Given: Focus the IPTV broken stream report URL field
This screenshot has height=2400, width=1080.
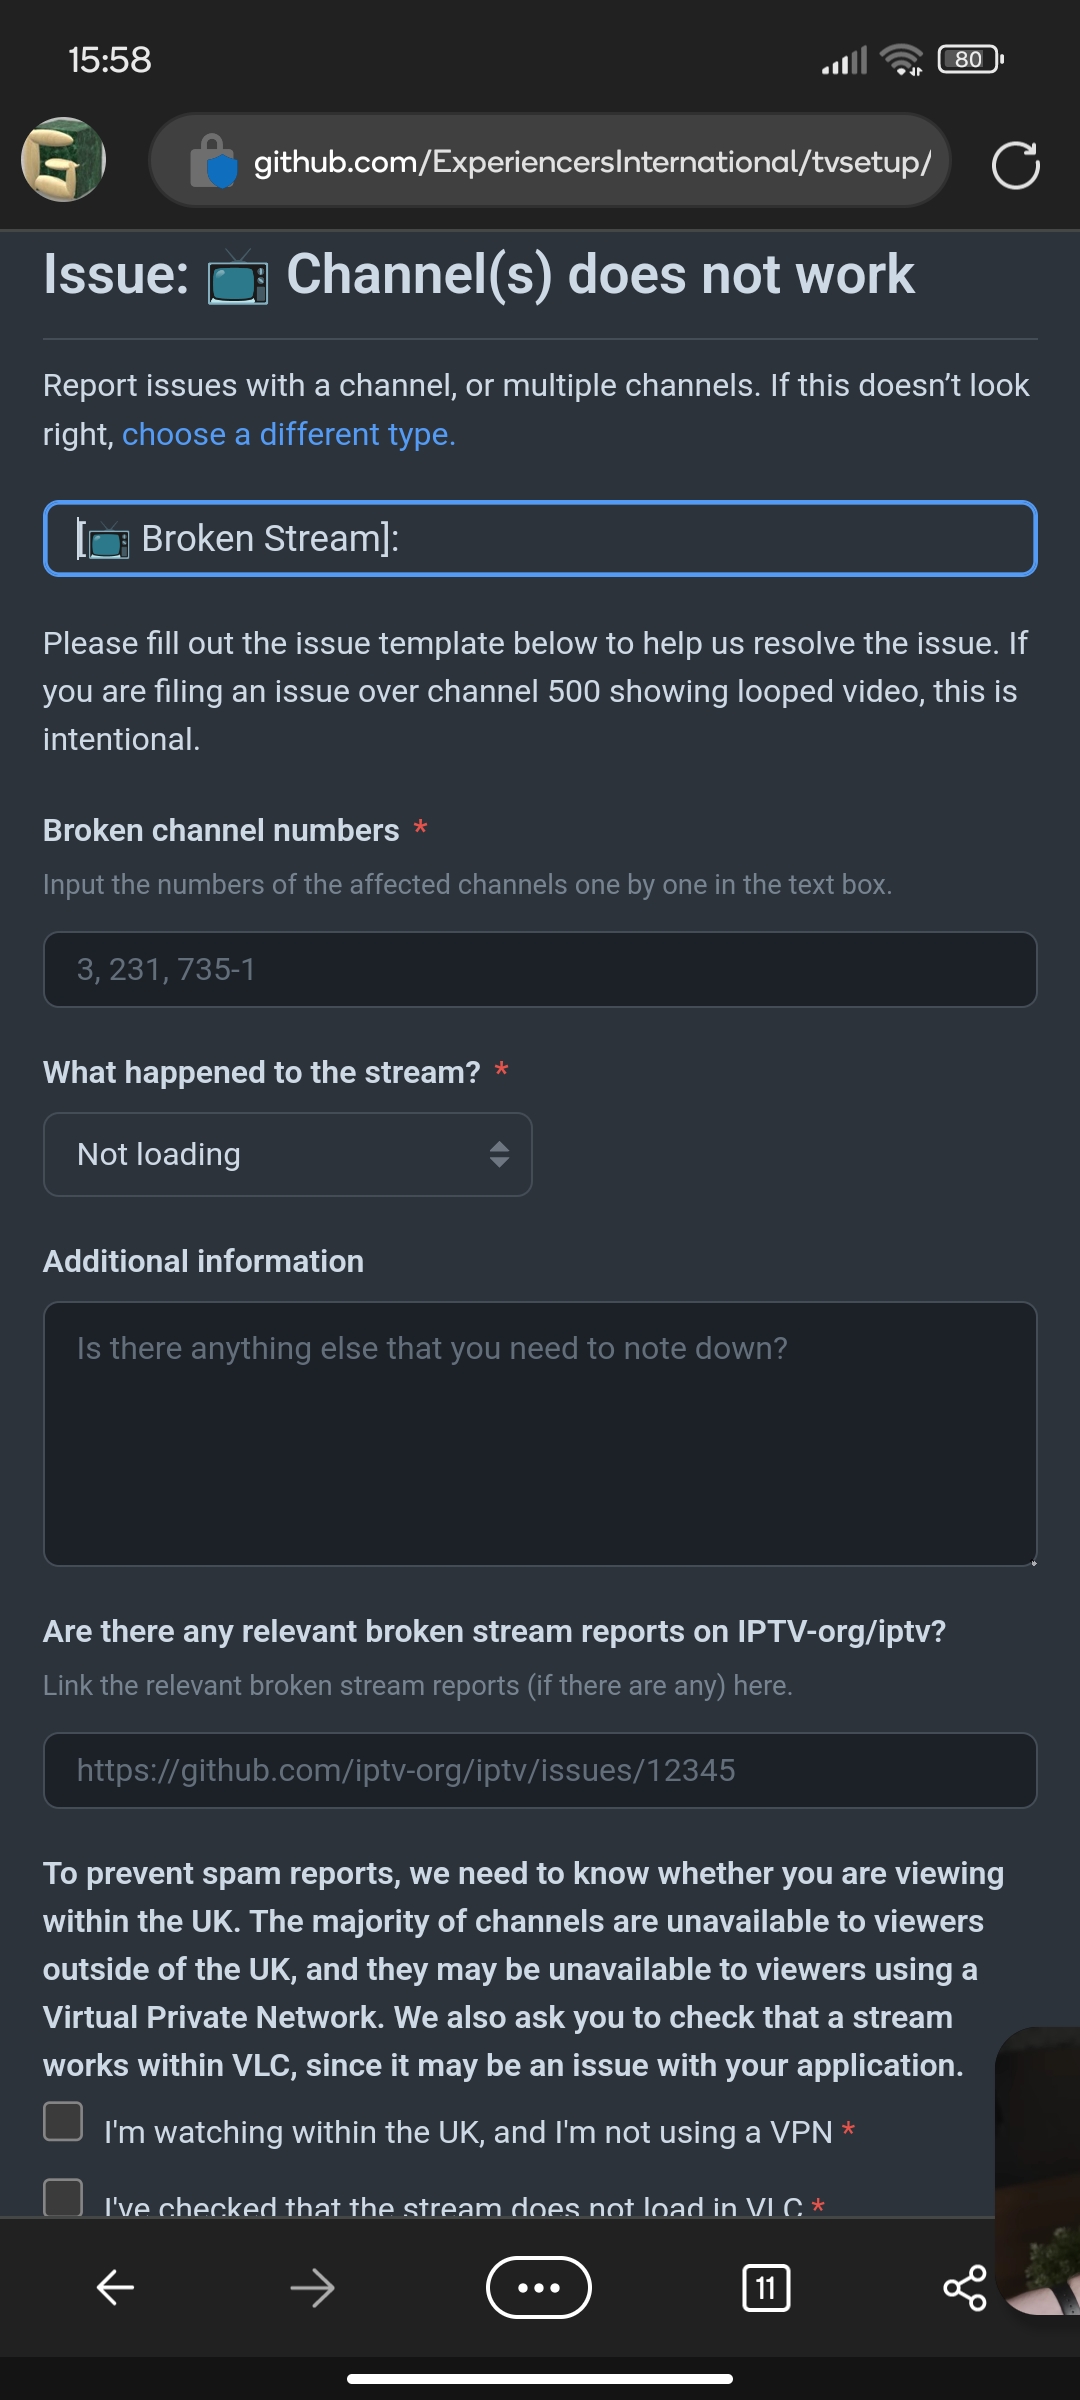Looking at the screenshot, I should pyautogui.click(x=540, y=1770).
